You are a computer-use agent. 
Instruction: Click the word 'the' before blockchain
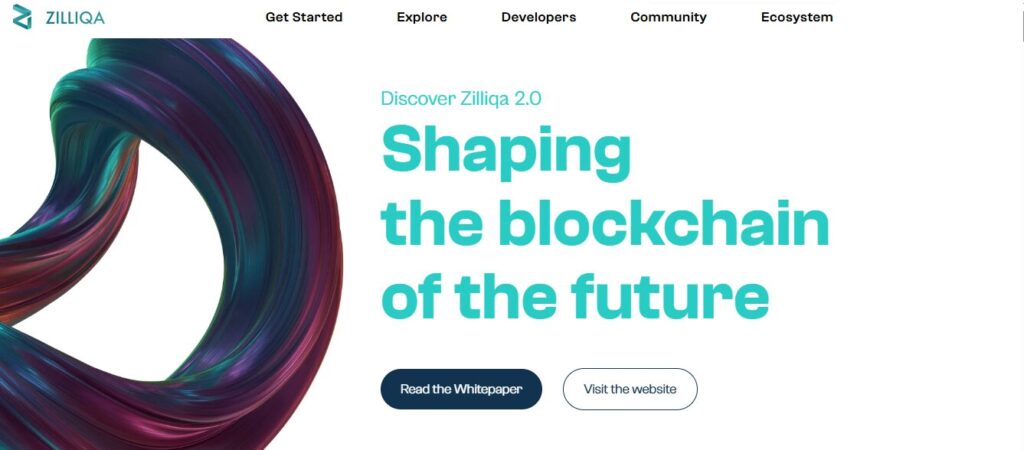pos(432,225)
